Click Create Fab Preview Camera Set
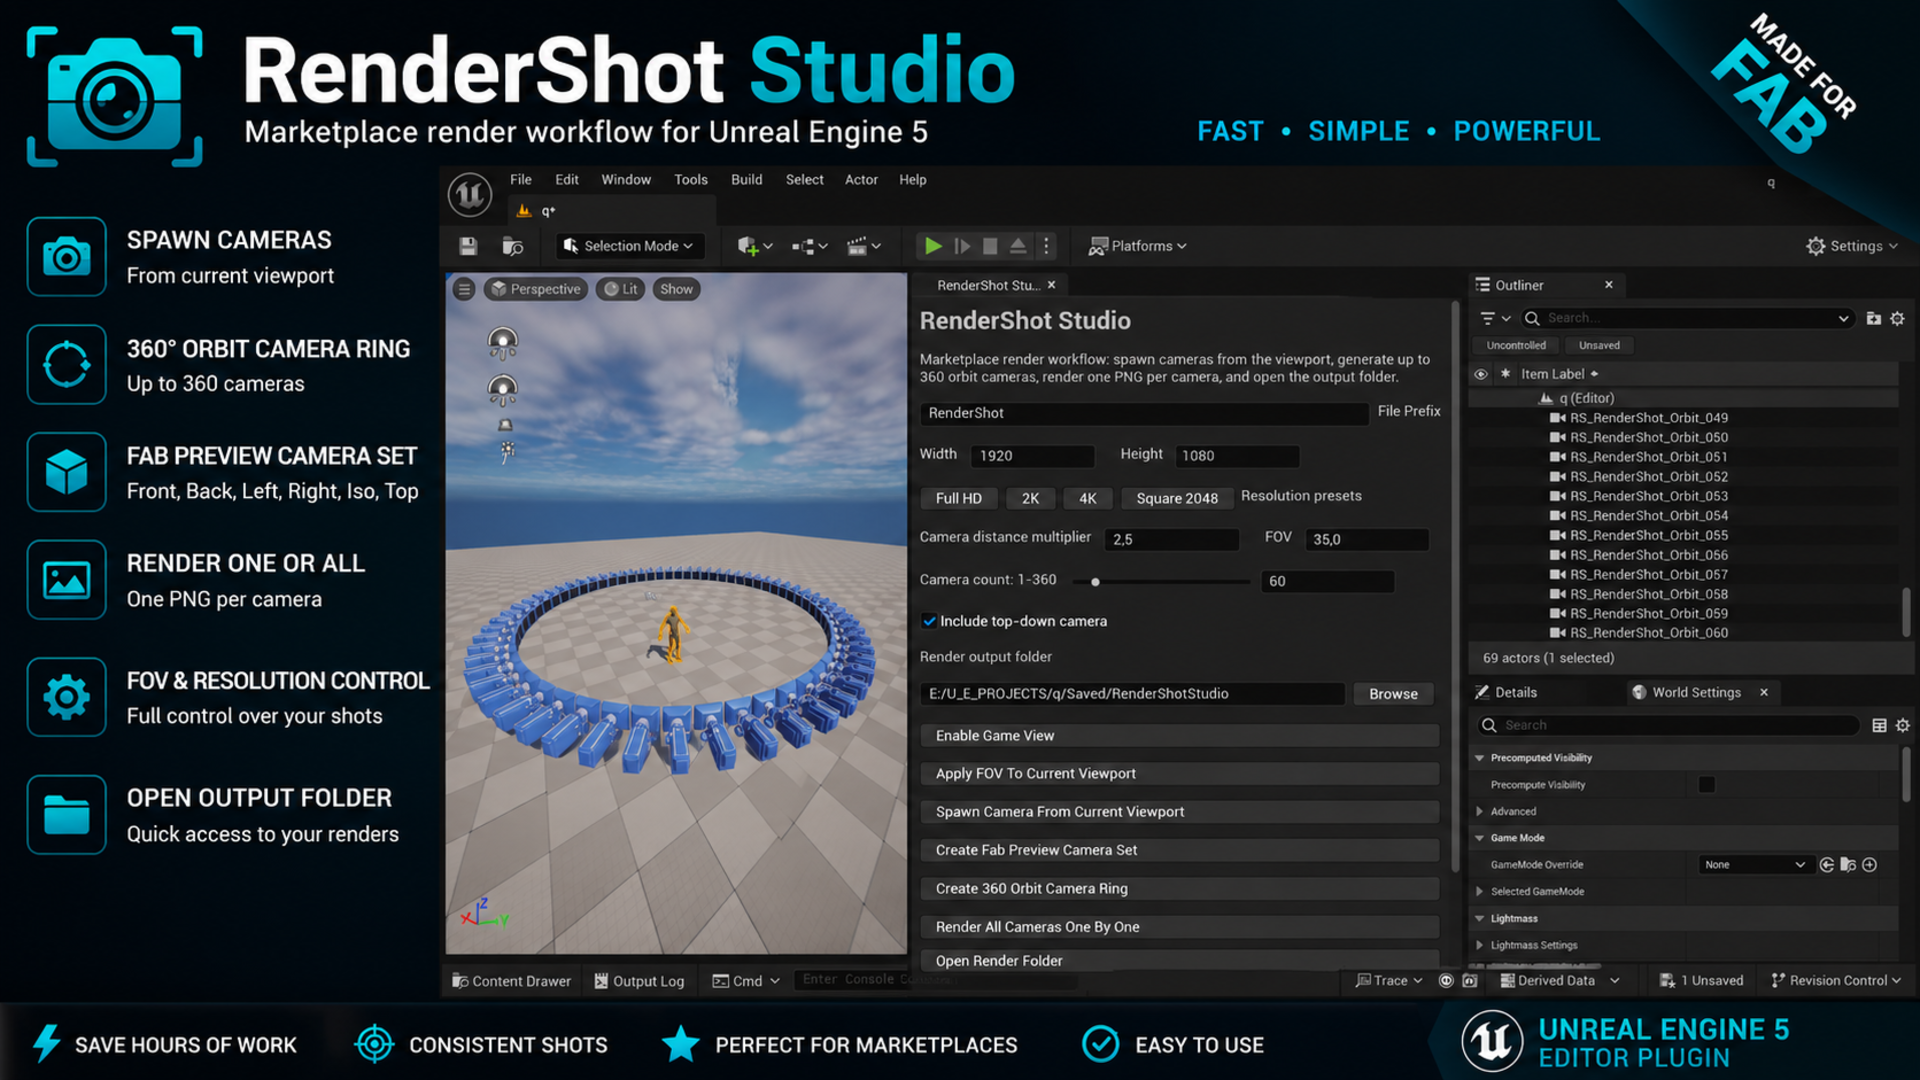 coord(1179,850)
